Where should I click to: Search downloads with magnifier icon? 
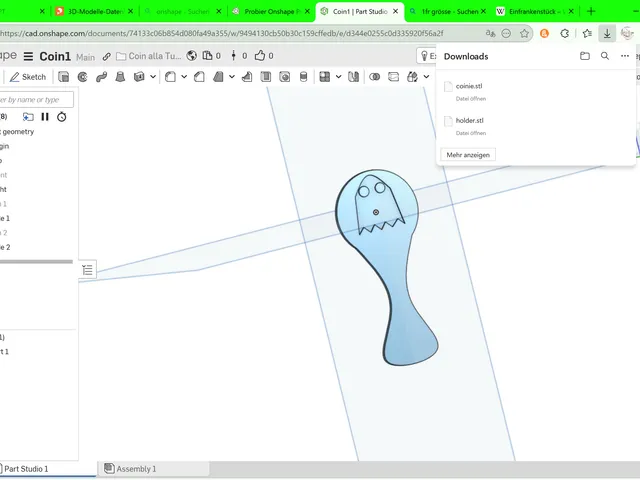pos(605,56)
